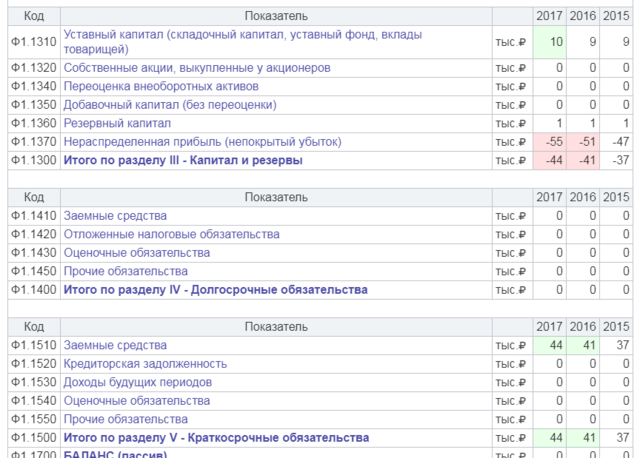The height and width of the screenshot is (458, 640).
Task: Open Отложенные налоговые обязательства link
Action: [171, 234]
